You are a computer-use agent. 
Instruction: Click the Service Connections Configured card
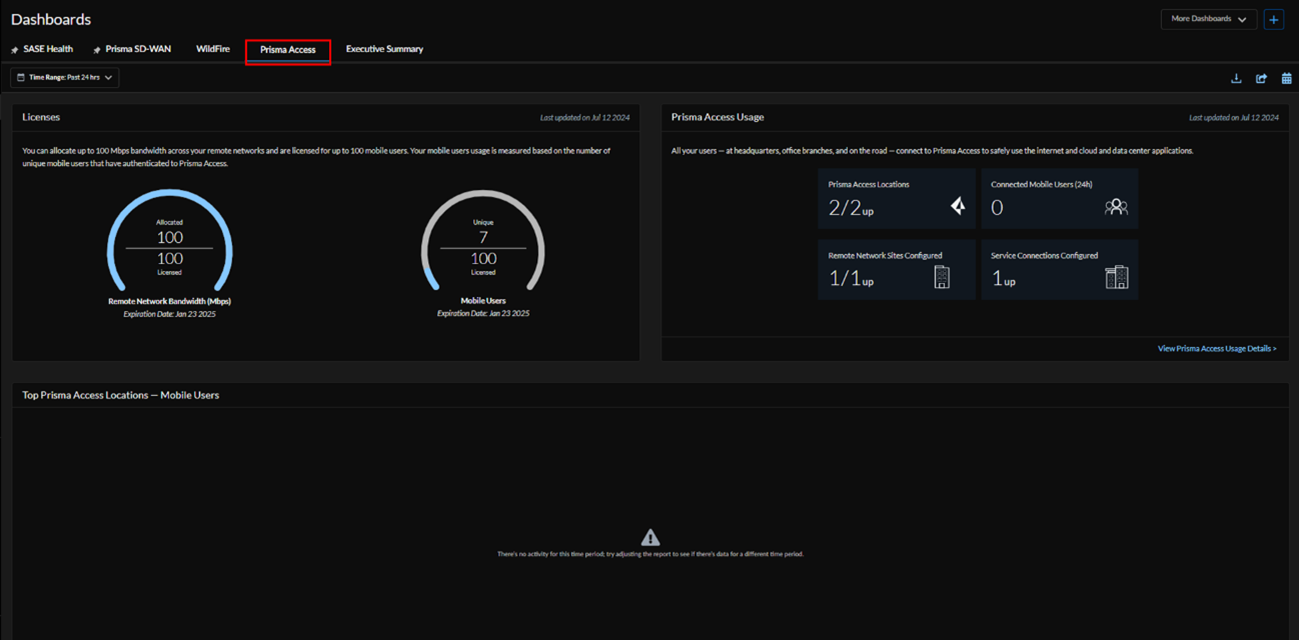(1059, 270)
